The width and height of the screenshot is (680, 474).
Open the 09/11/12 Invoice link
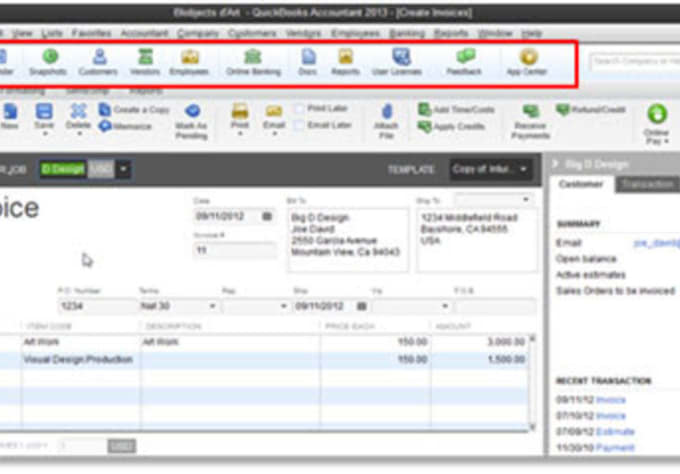point(611,400)
